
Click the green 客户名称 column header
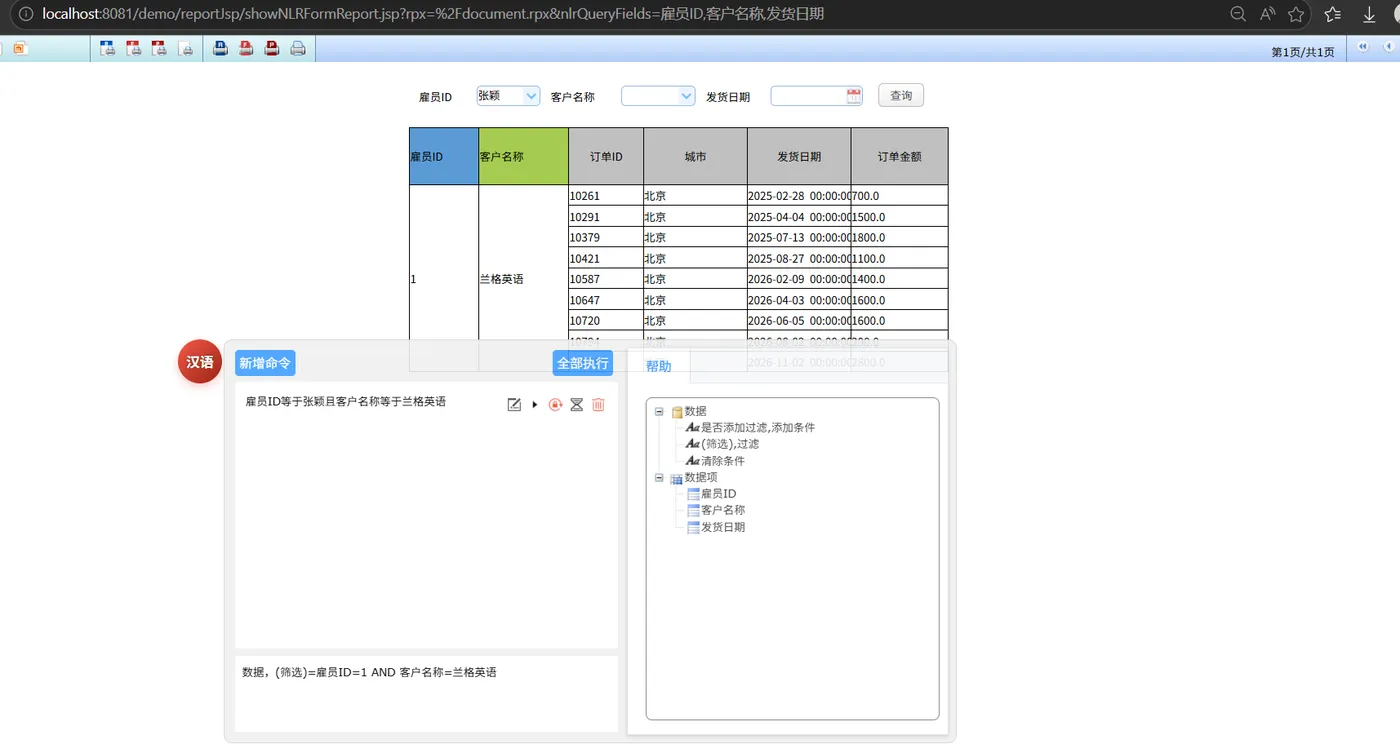coord(524,156)
